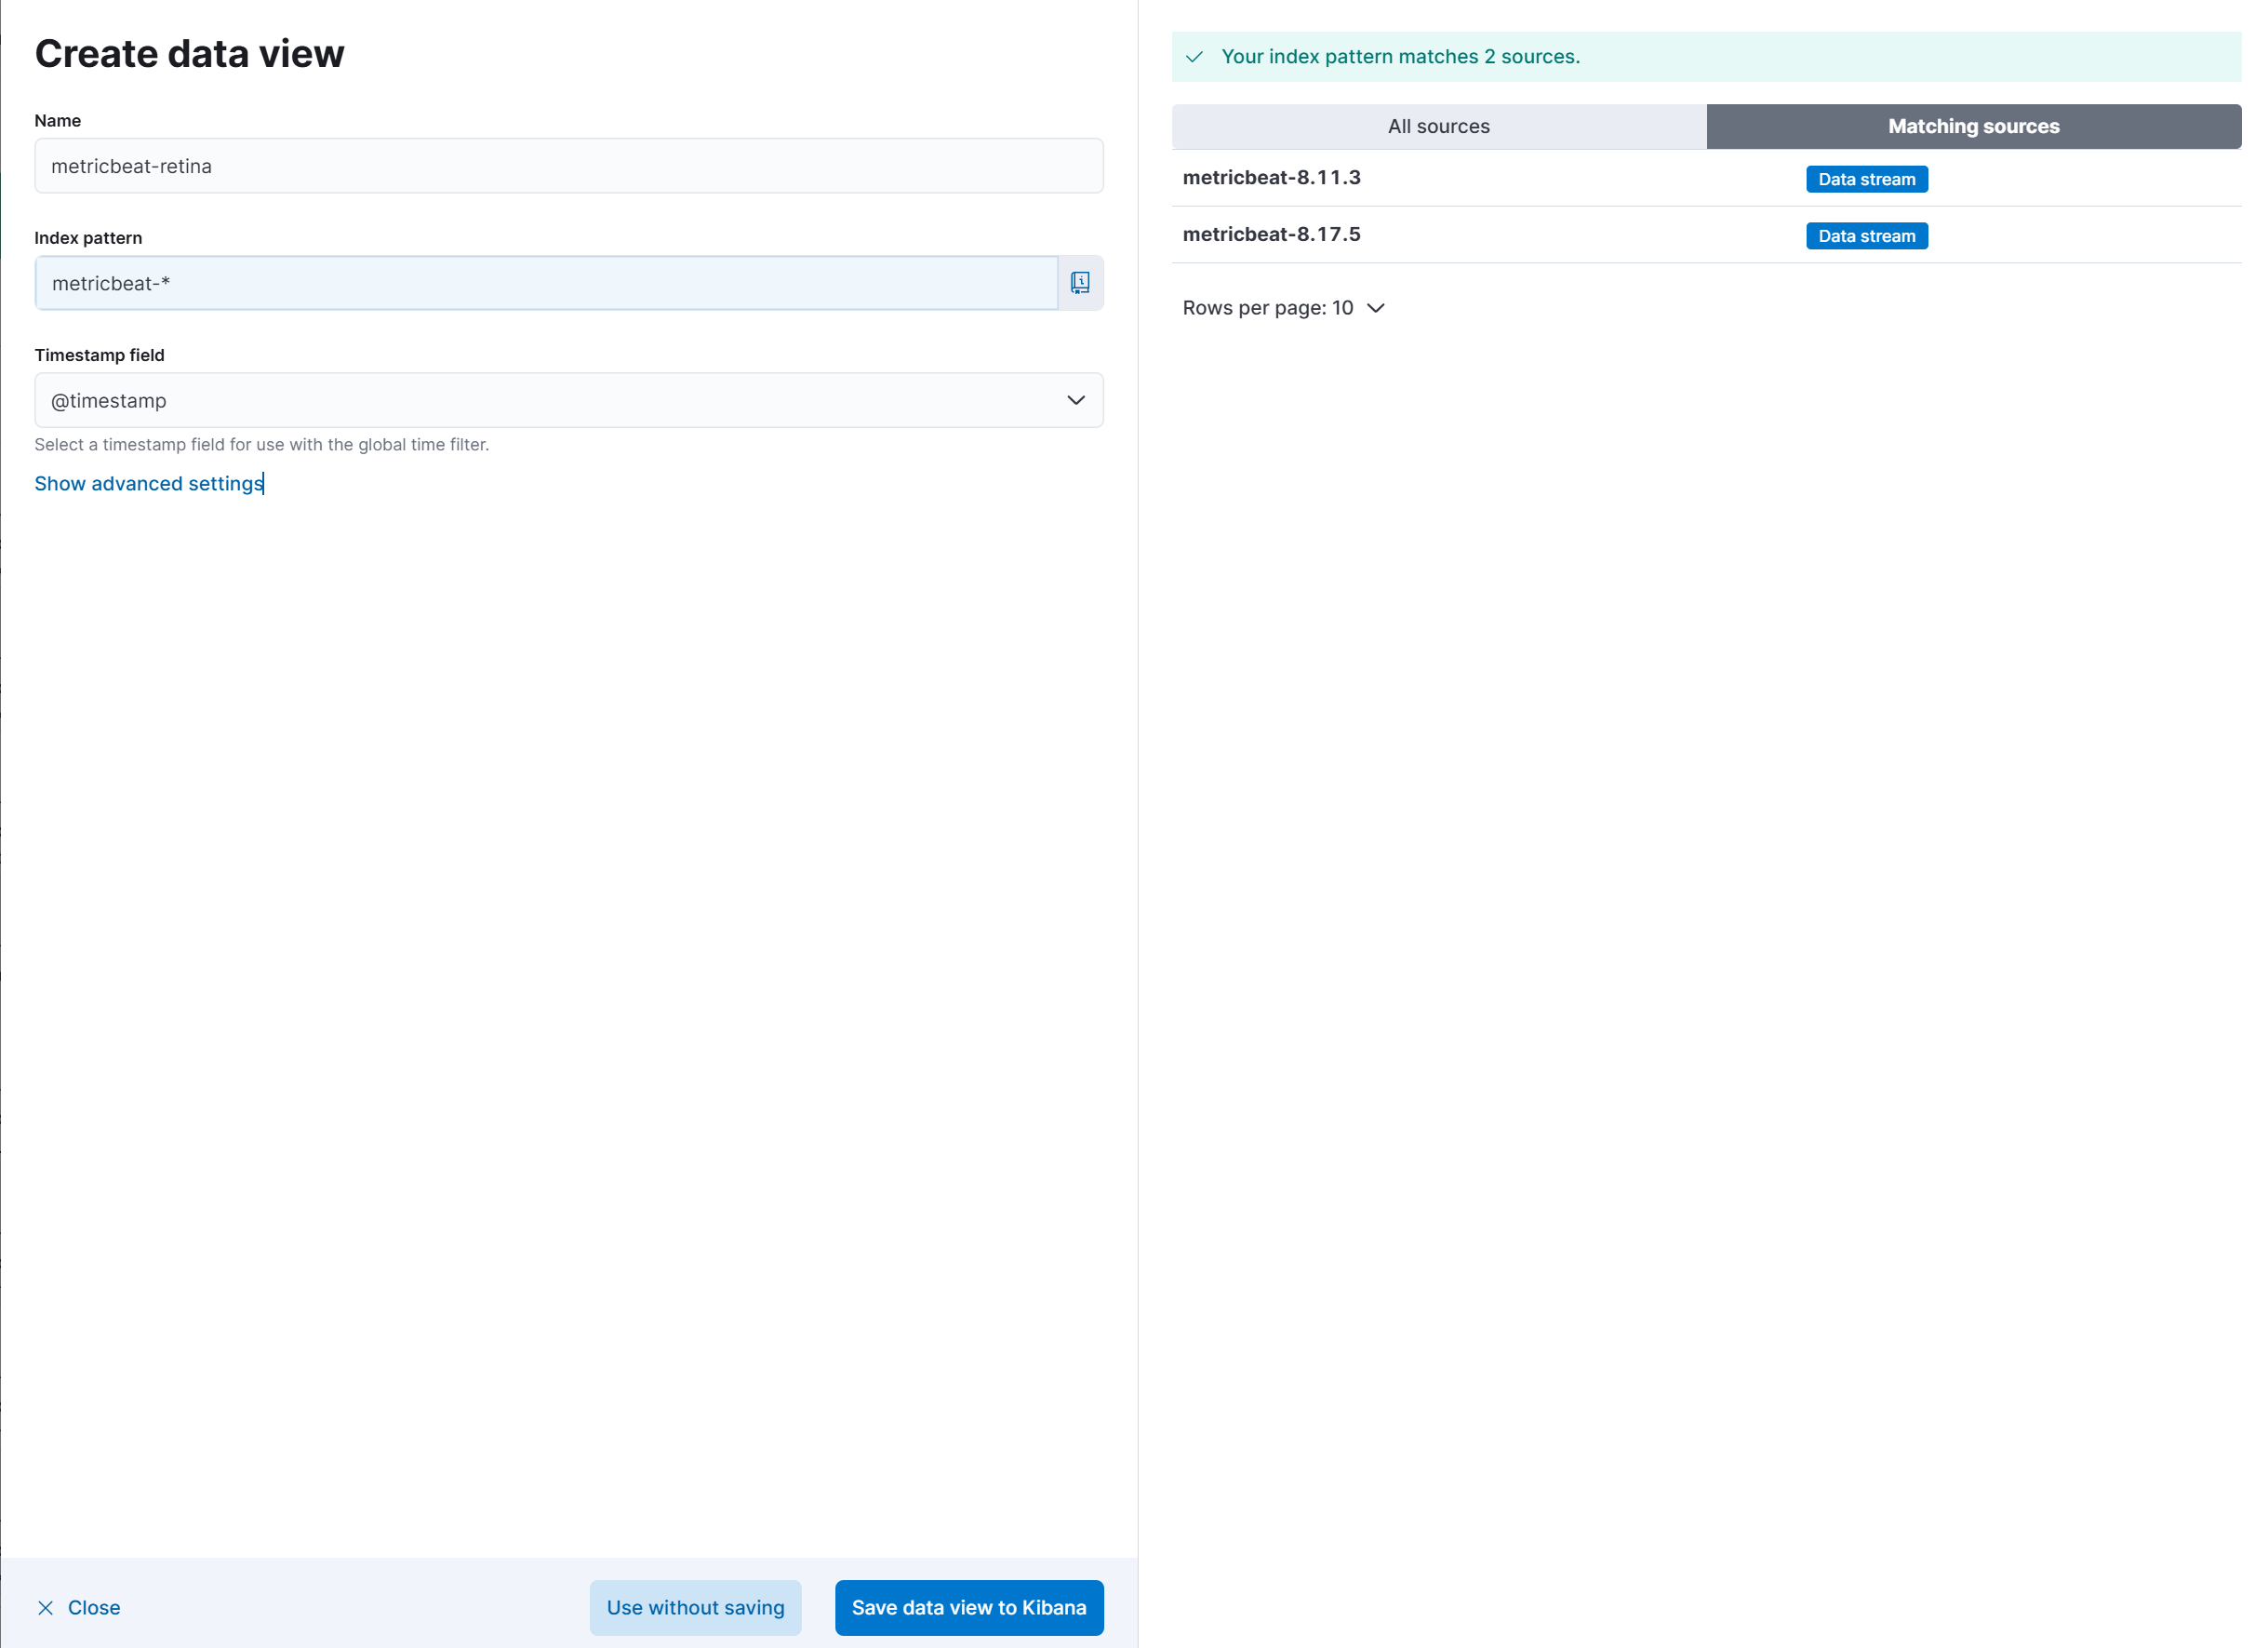Viewport: 2268px width, 1648px height.
Task: Click Data stream badge for metricbeat-8.11.3
Action: pos(1866,179)
